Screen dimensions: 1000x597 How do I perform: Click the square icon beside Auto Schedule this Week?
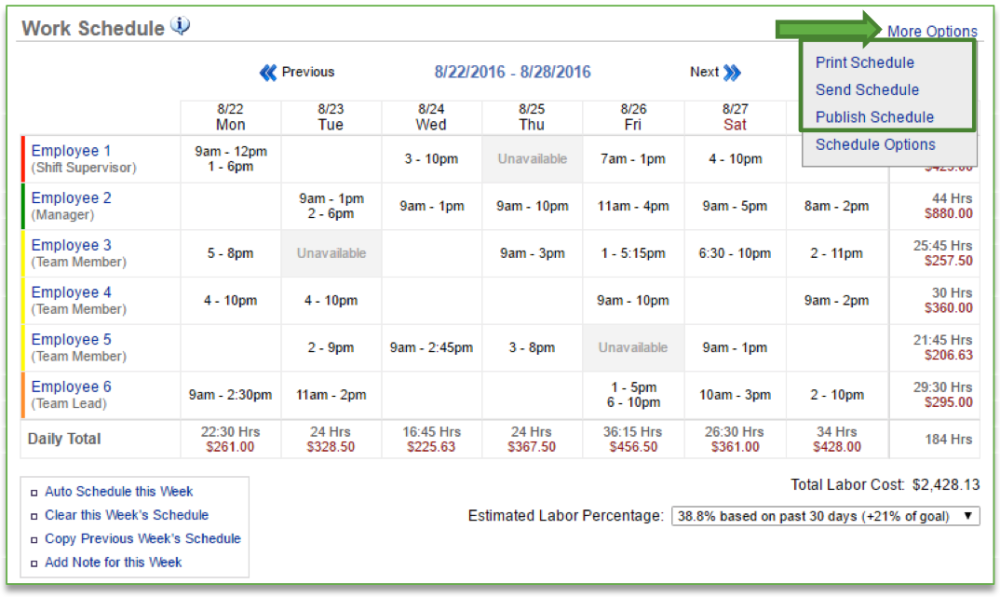click(34, 492)
